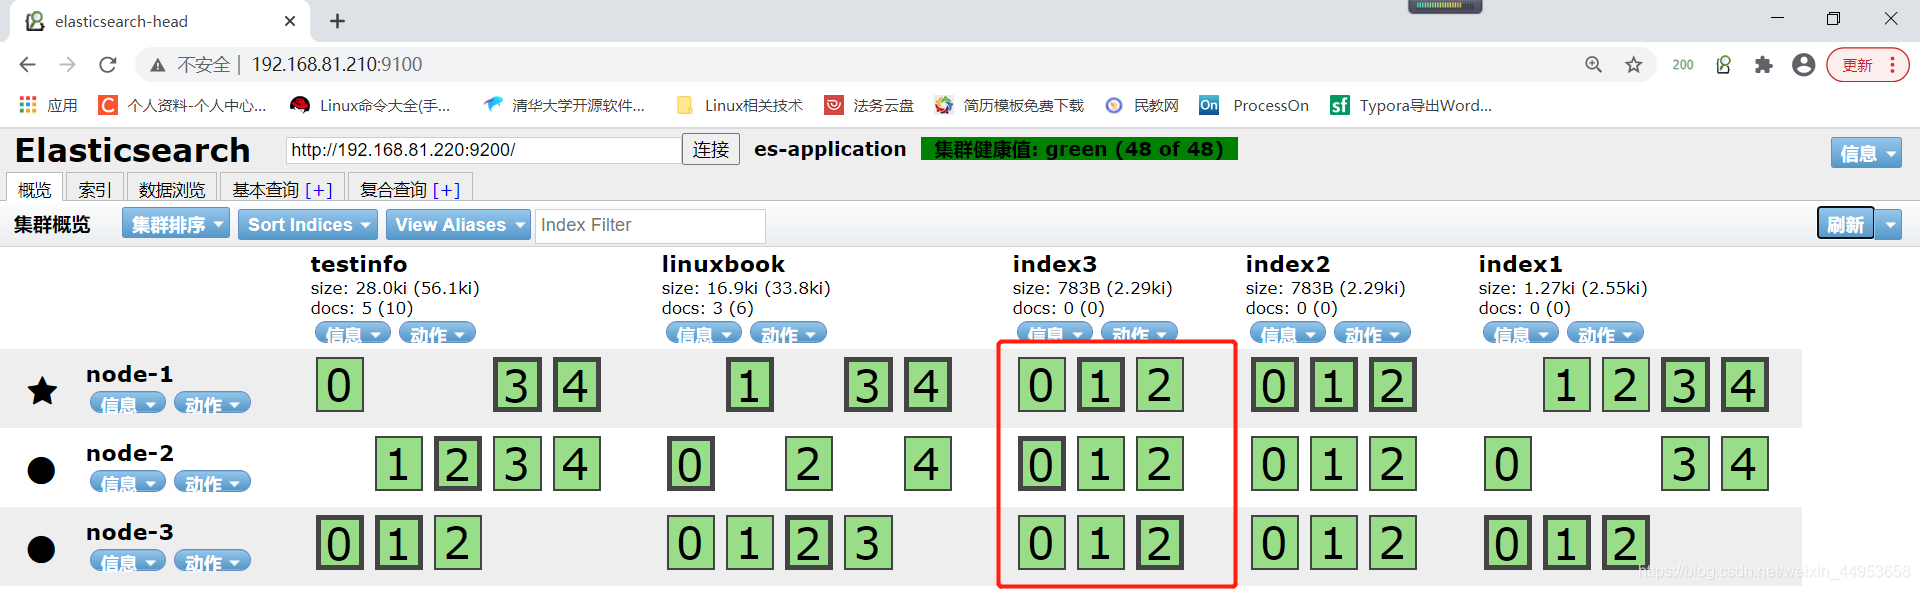Open the zoom magnifier icon in address bar
The height and width of the screenshot is (590, 1920).
(1594, 65)
